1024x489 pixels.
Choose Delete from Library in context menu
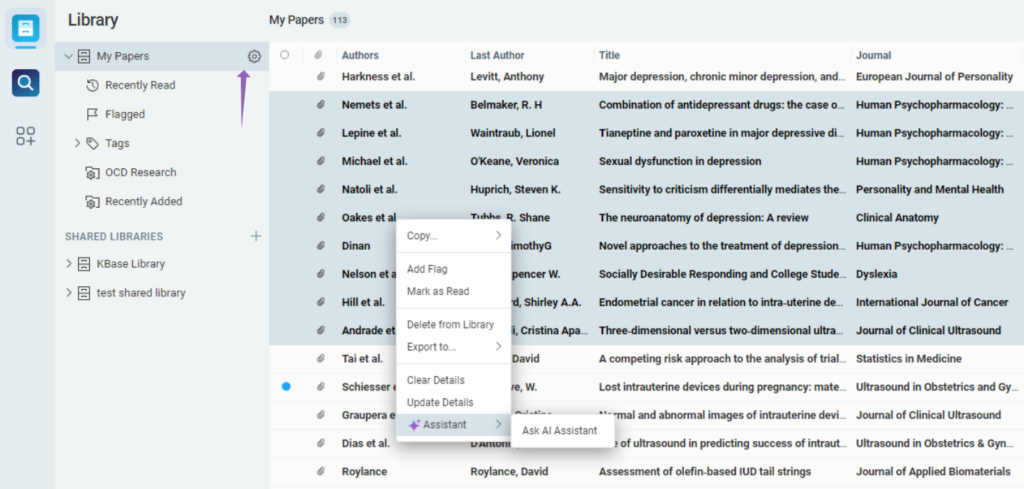[x=450, y=324]
